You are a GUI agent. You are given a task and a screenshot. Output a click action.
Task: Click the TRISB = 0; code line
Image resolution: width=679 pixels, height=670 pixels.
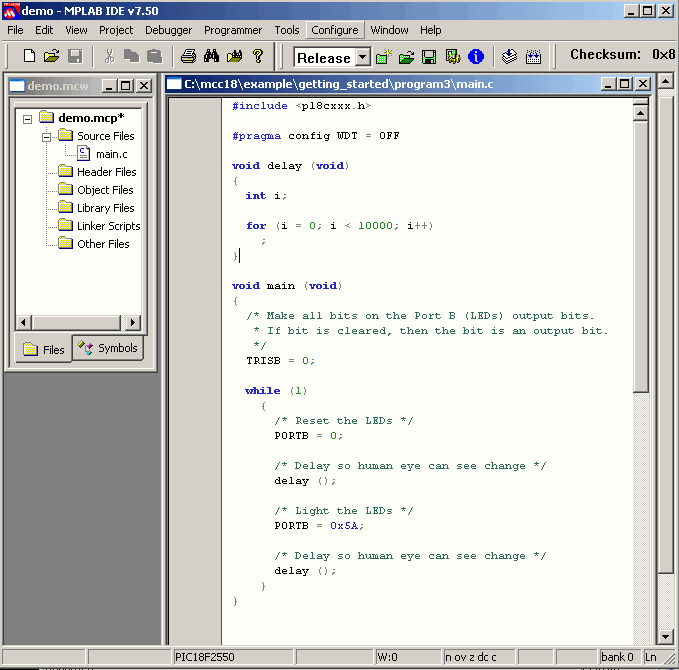pos(281,361)
